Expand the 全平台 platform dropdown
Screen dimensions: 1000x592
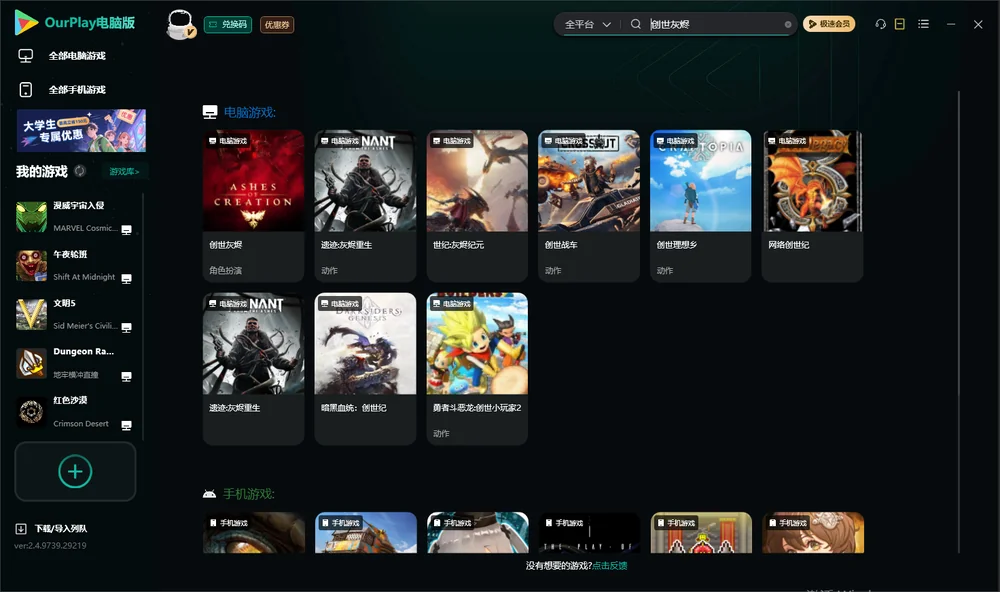(587, 24)
